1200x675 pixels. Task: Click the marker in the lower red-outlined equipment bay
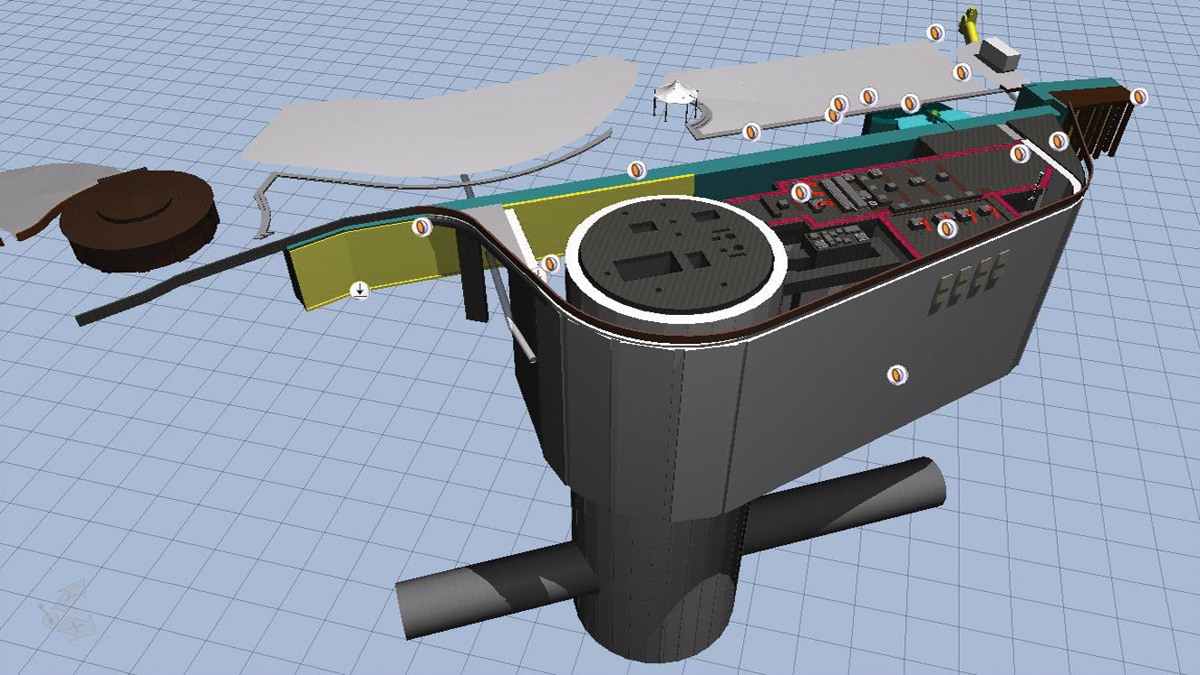click(x=947, y=229)
